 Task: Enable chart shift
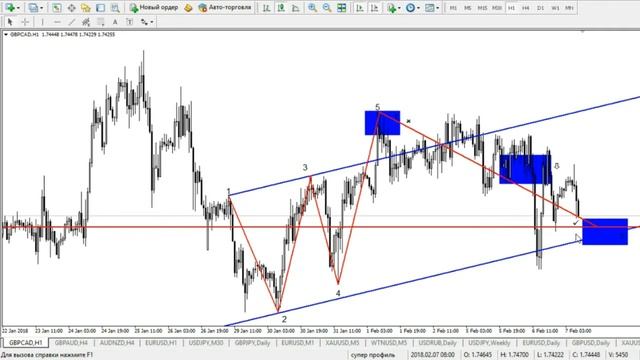click(374, 8)
